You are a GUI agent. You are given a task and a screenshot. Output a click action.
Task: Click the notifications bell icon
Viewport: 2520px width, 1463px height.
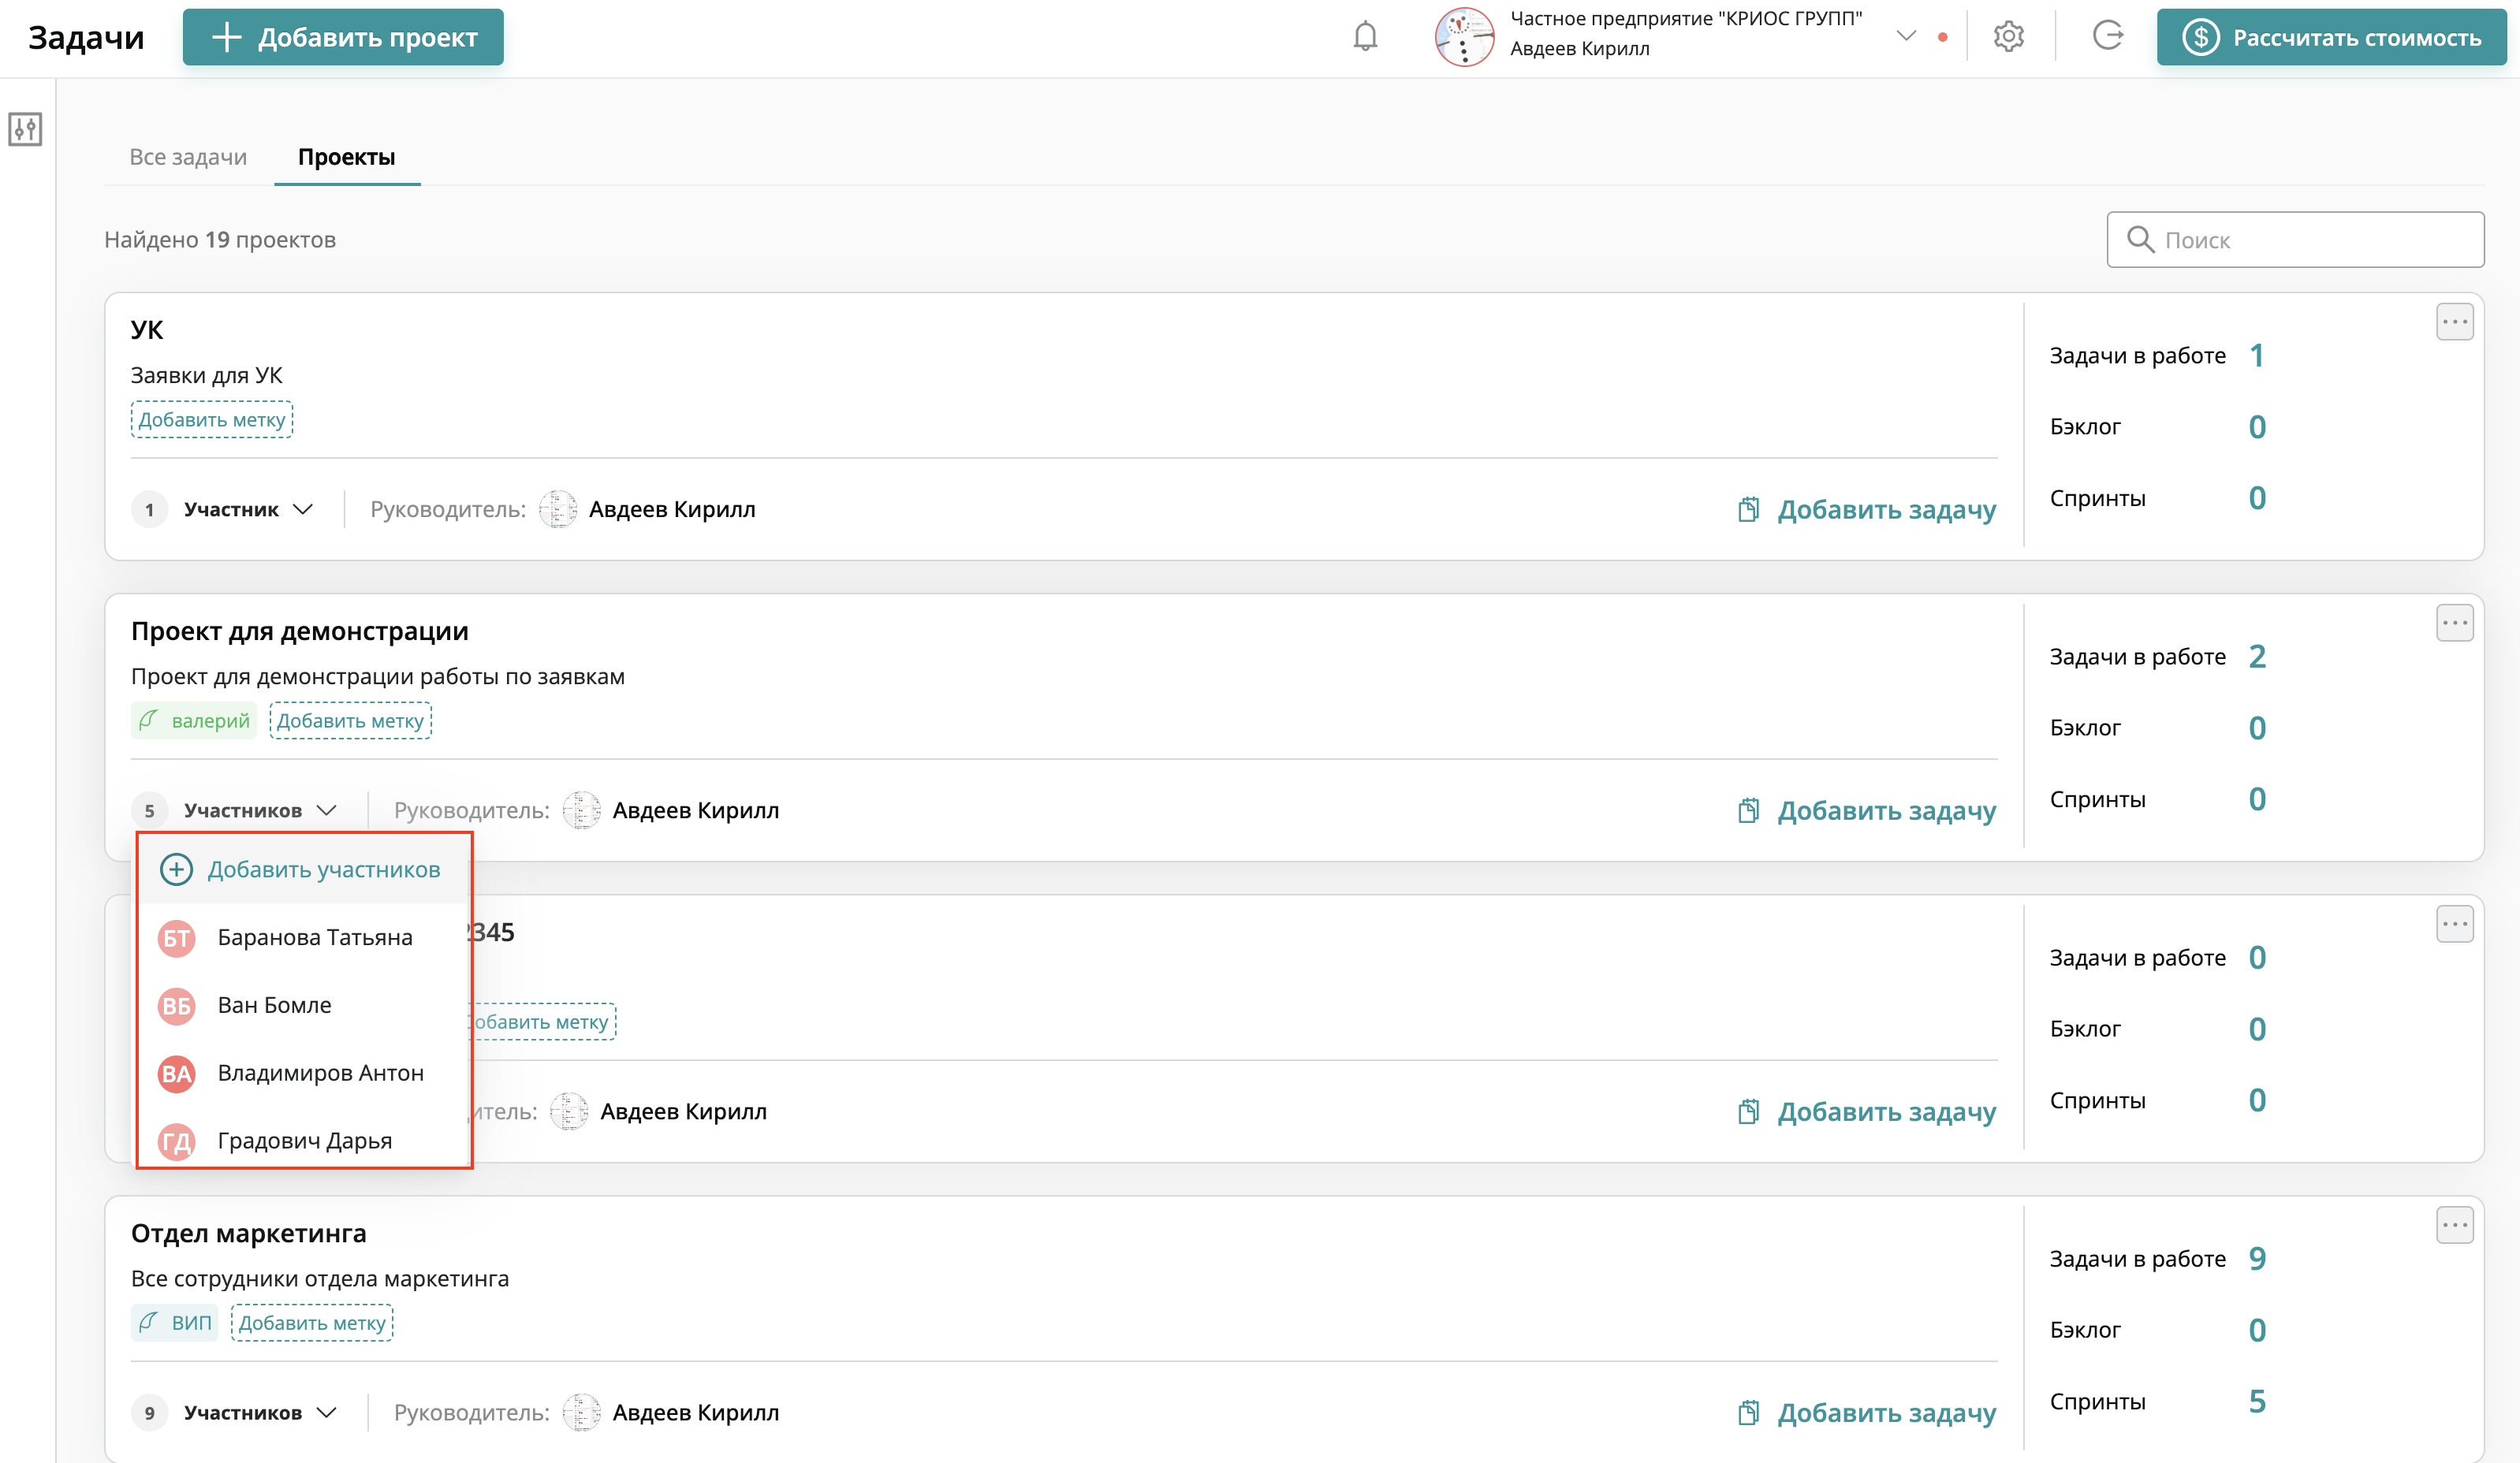click(x=1365, y=37)
